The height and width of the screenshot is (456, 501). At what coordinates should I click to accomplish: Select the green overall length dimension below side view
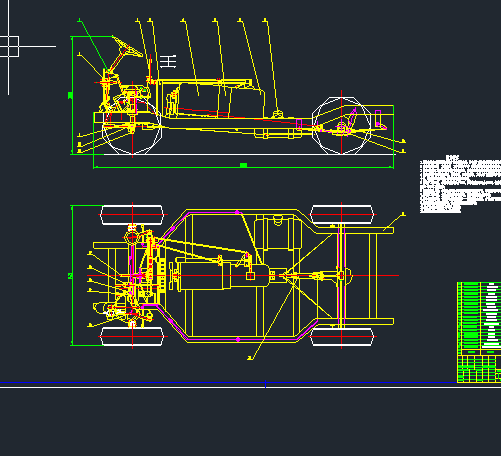[x=243, y=166]
